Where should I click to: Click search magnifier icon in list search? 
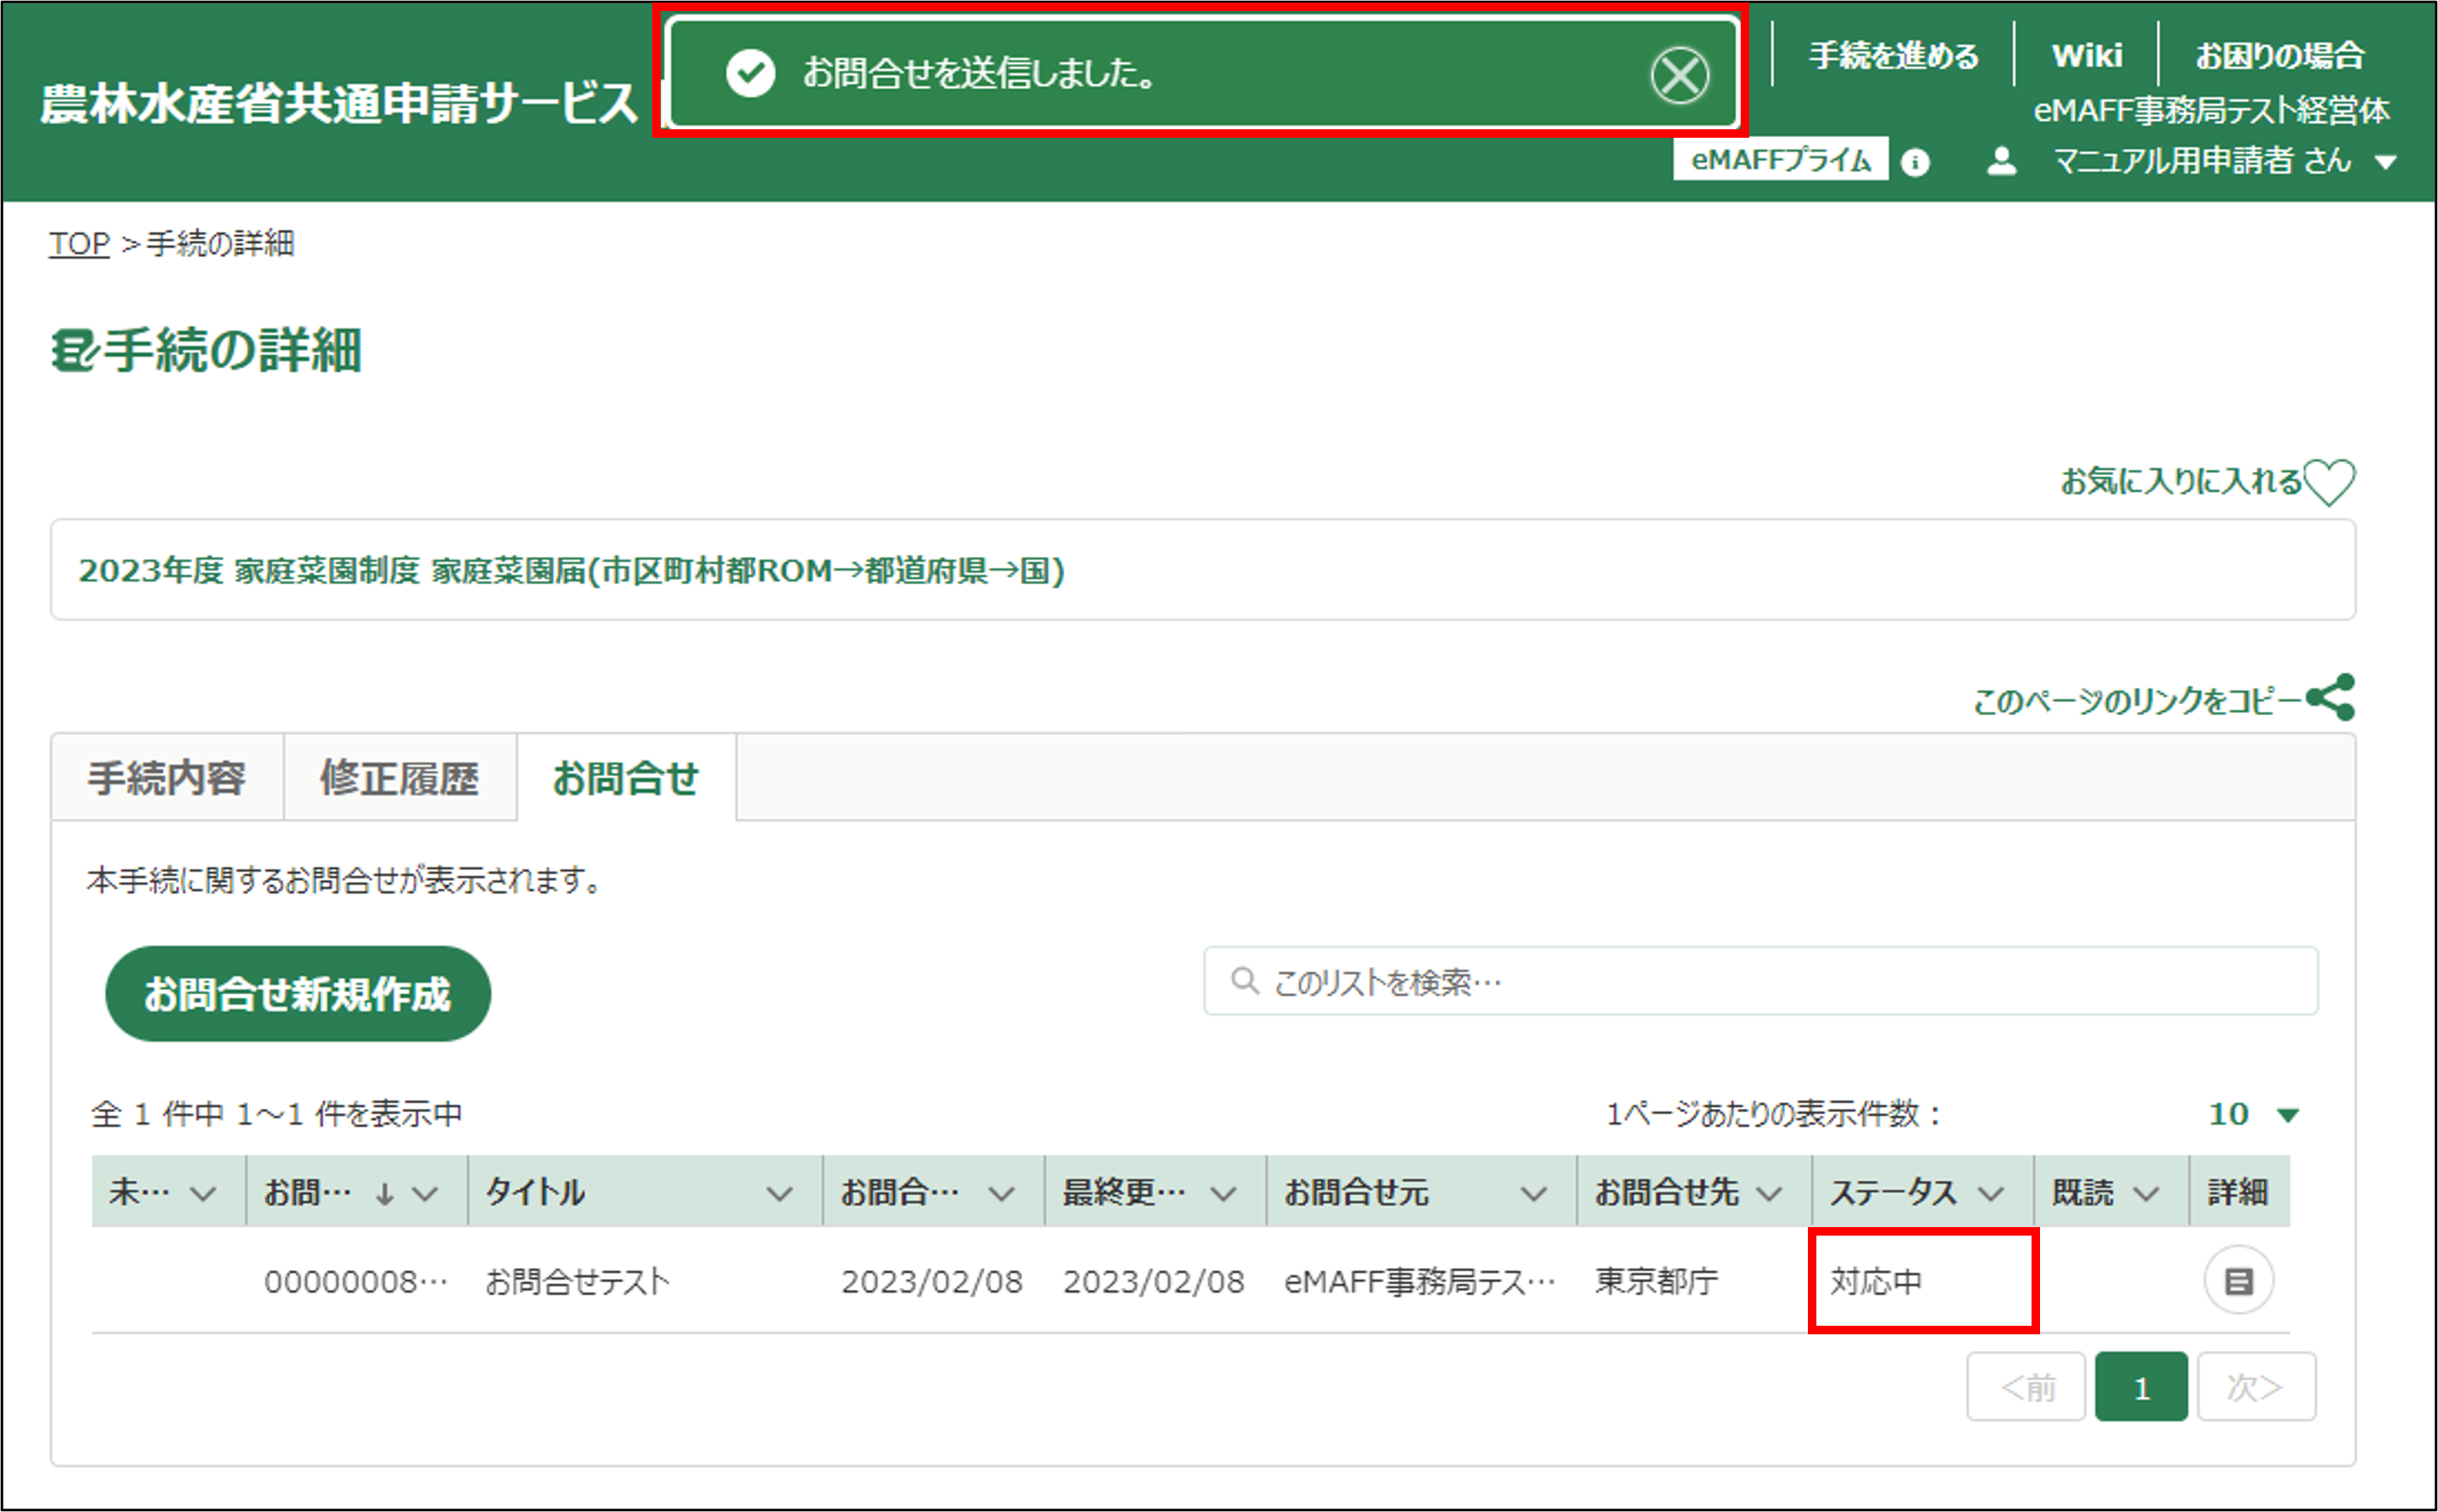coord(1244,981)
